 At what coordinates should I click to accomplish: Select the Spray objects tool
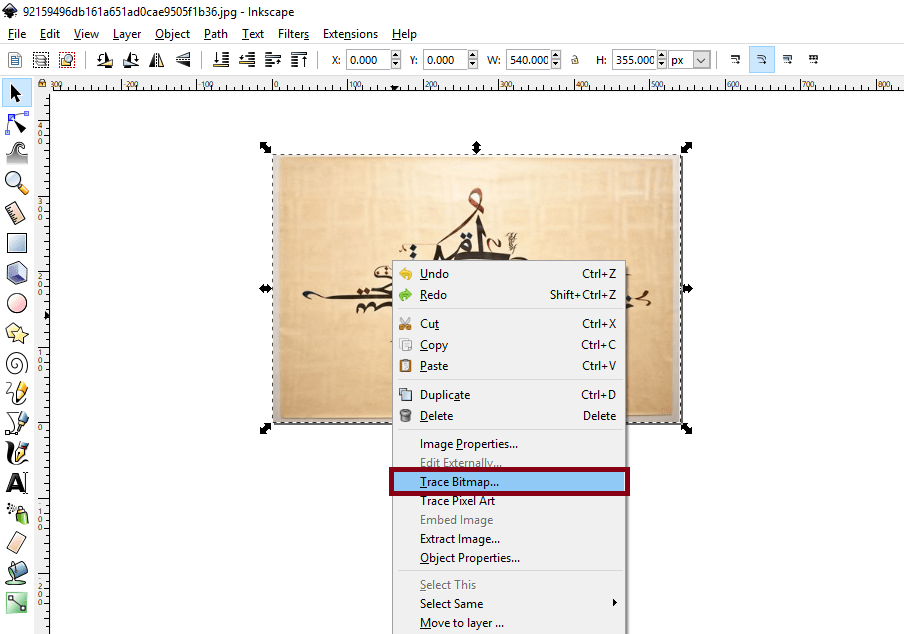click(17, 513)
